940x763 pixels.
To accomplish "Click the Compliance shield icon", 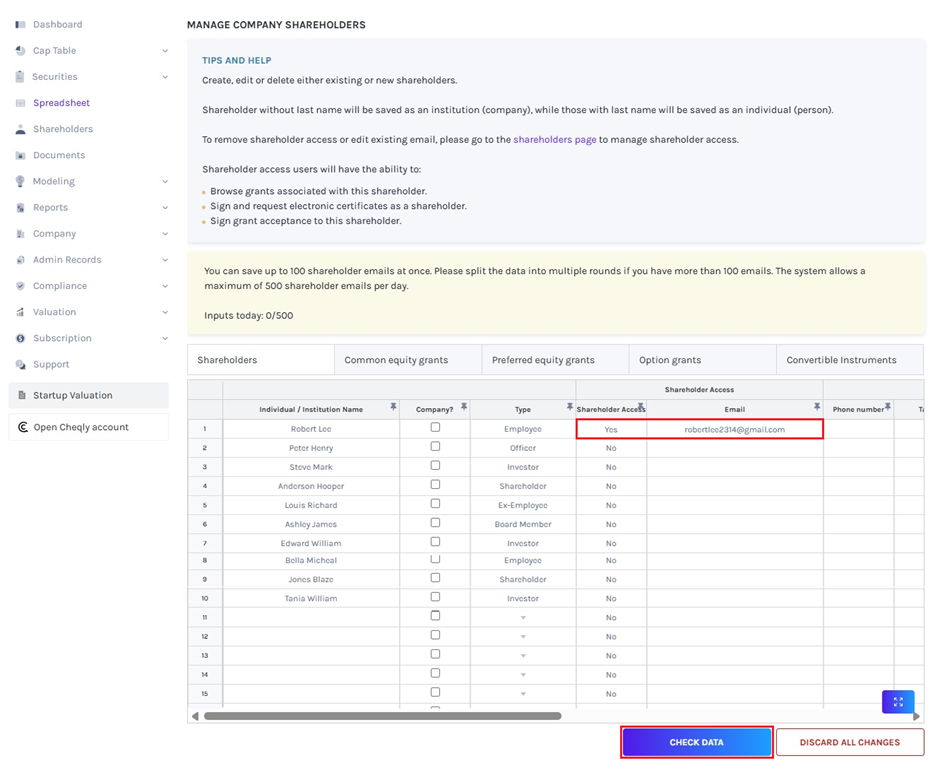I will (x=21, y=286).
